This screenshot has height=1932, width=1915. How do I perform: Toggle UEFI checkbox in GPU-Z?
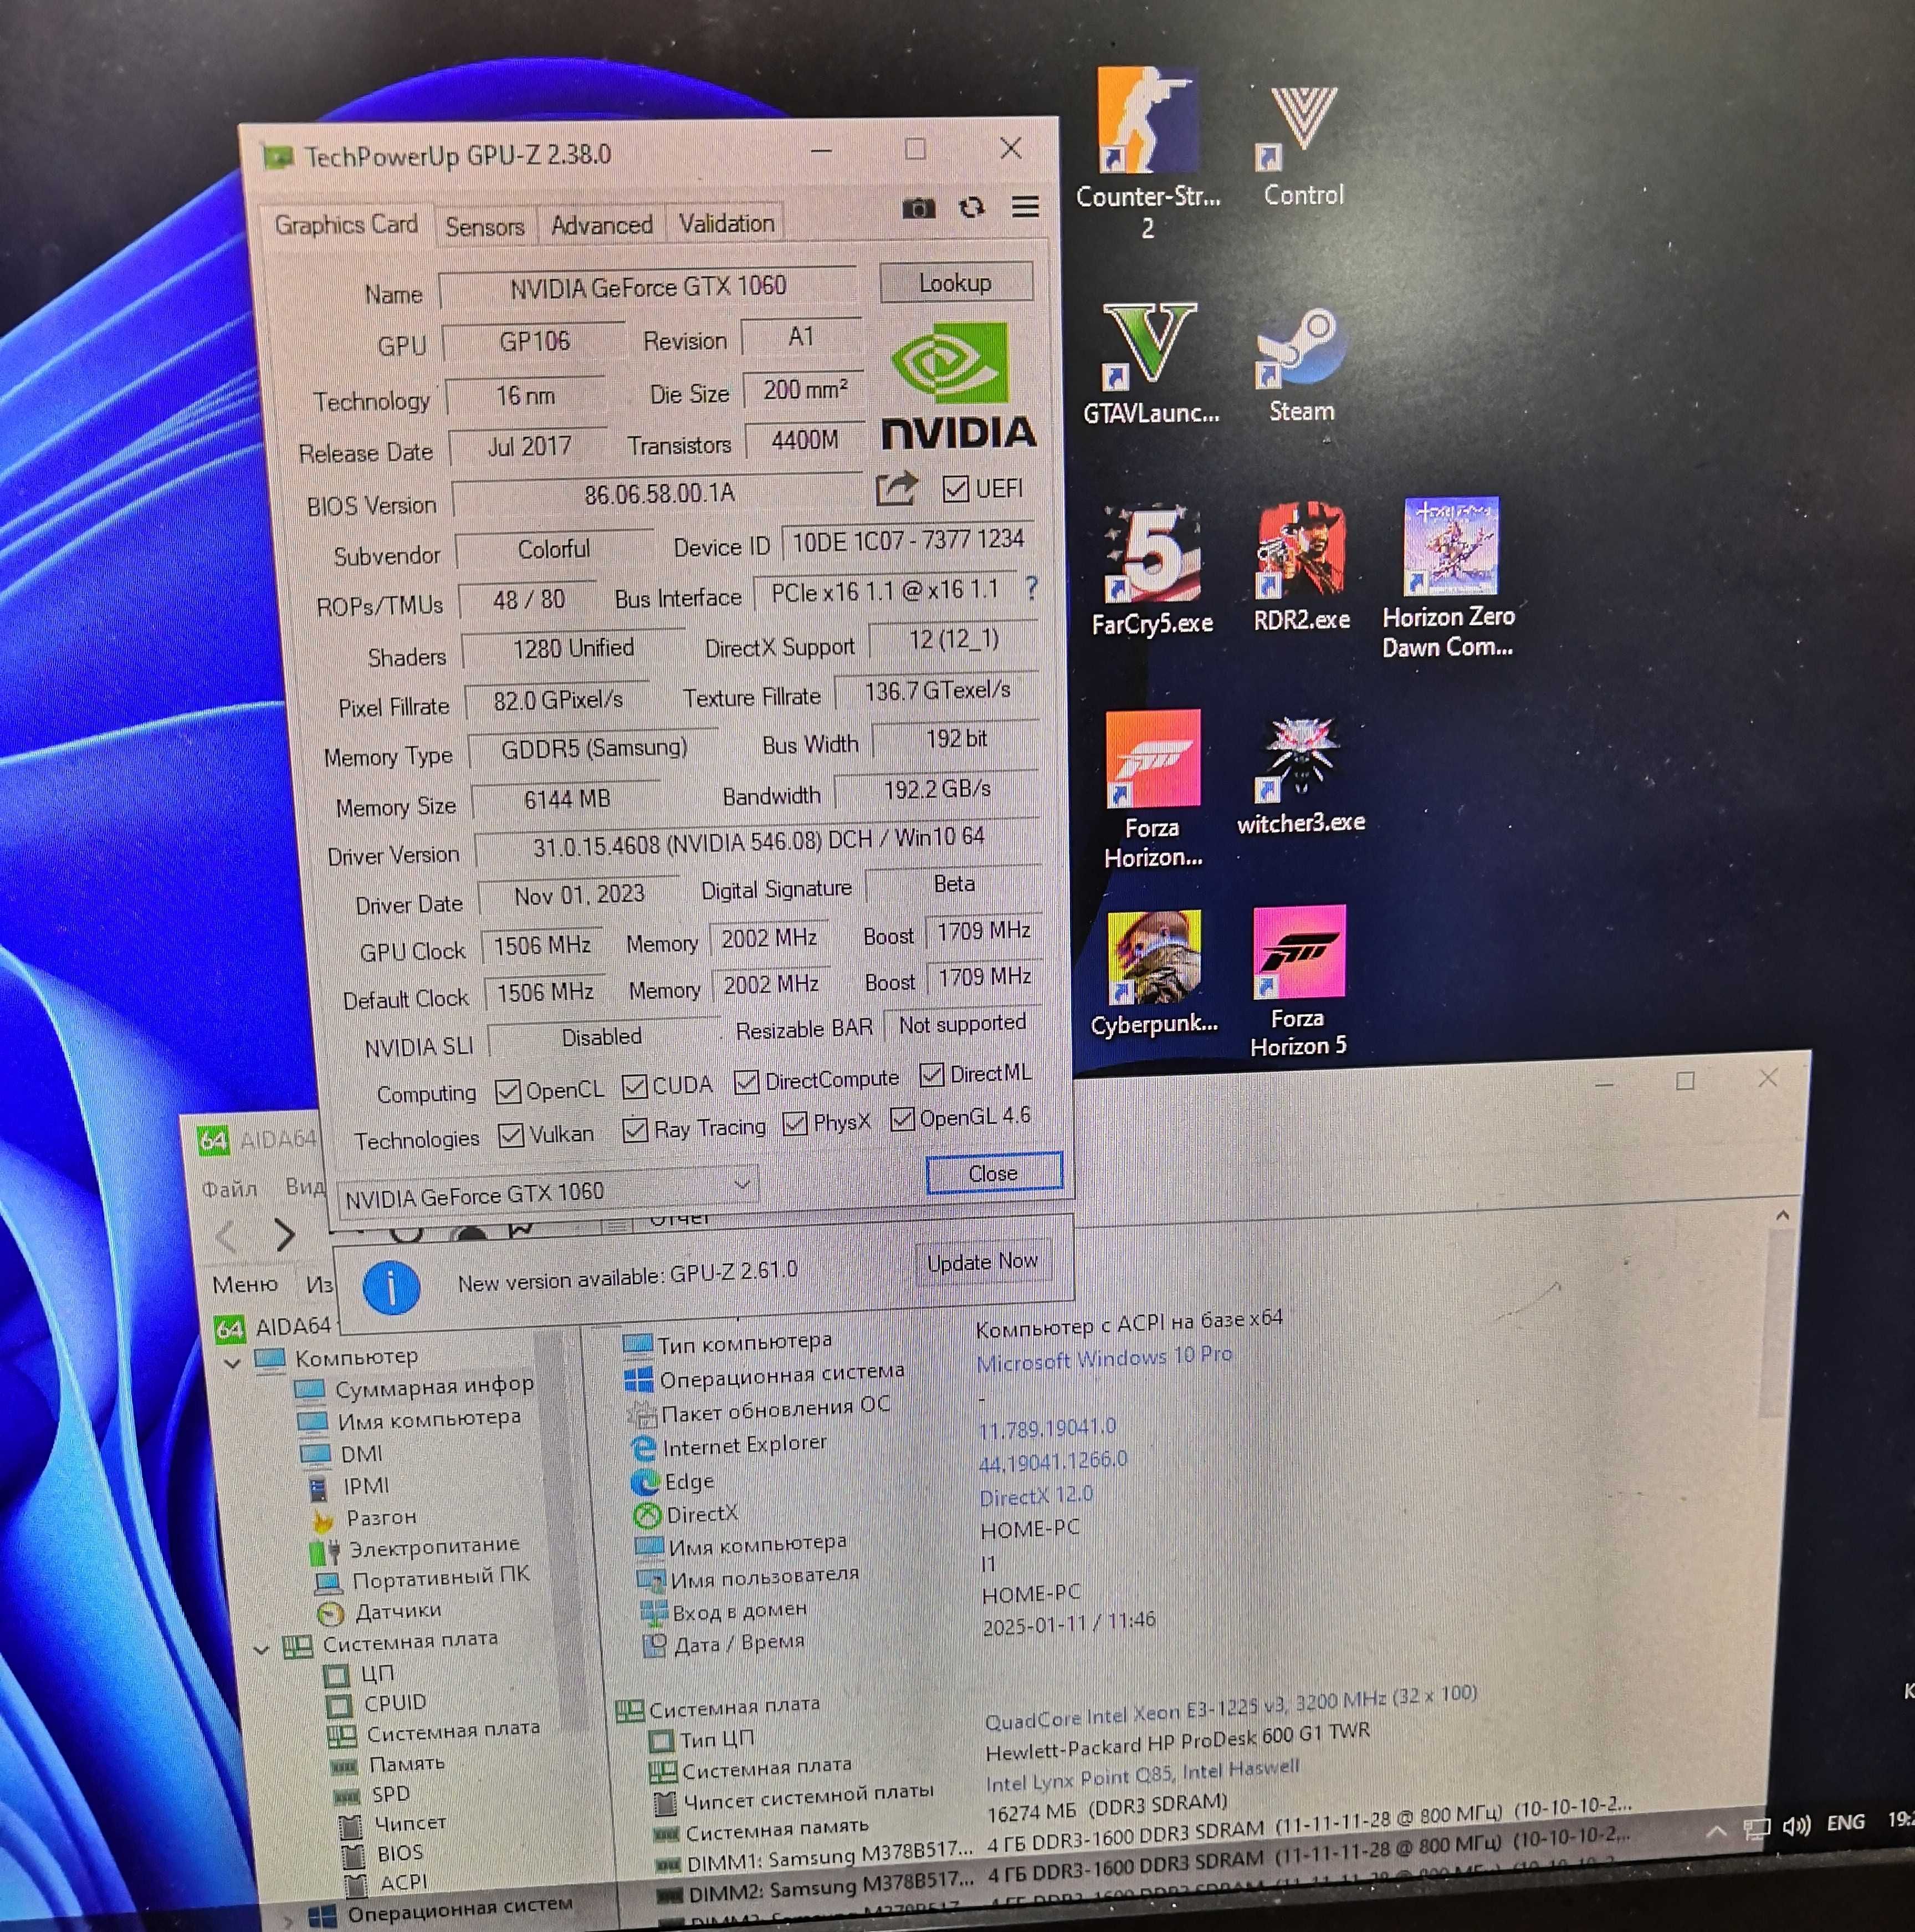click(955, 488)
